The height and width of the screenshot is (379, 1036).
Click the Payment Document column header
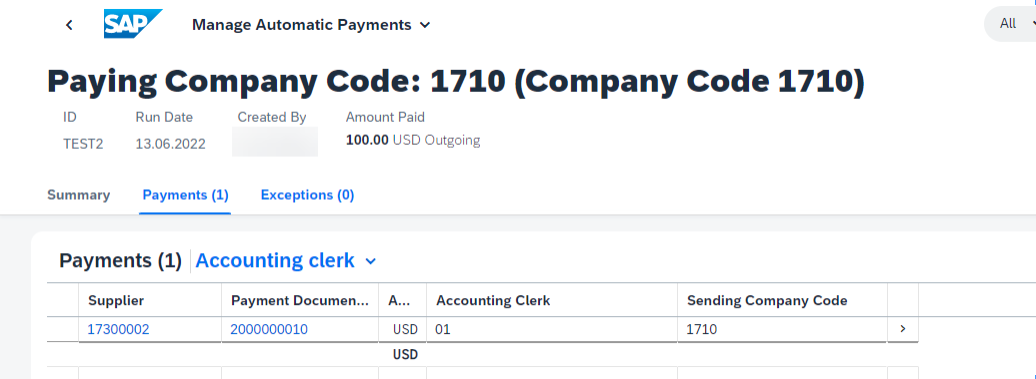(x=300, y=300)
